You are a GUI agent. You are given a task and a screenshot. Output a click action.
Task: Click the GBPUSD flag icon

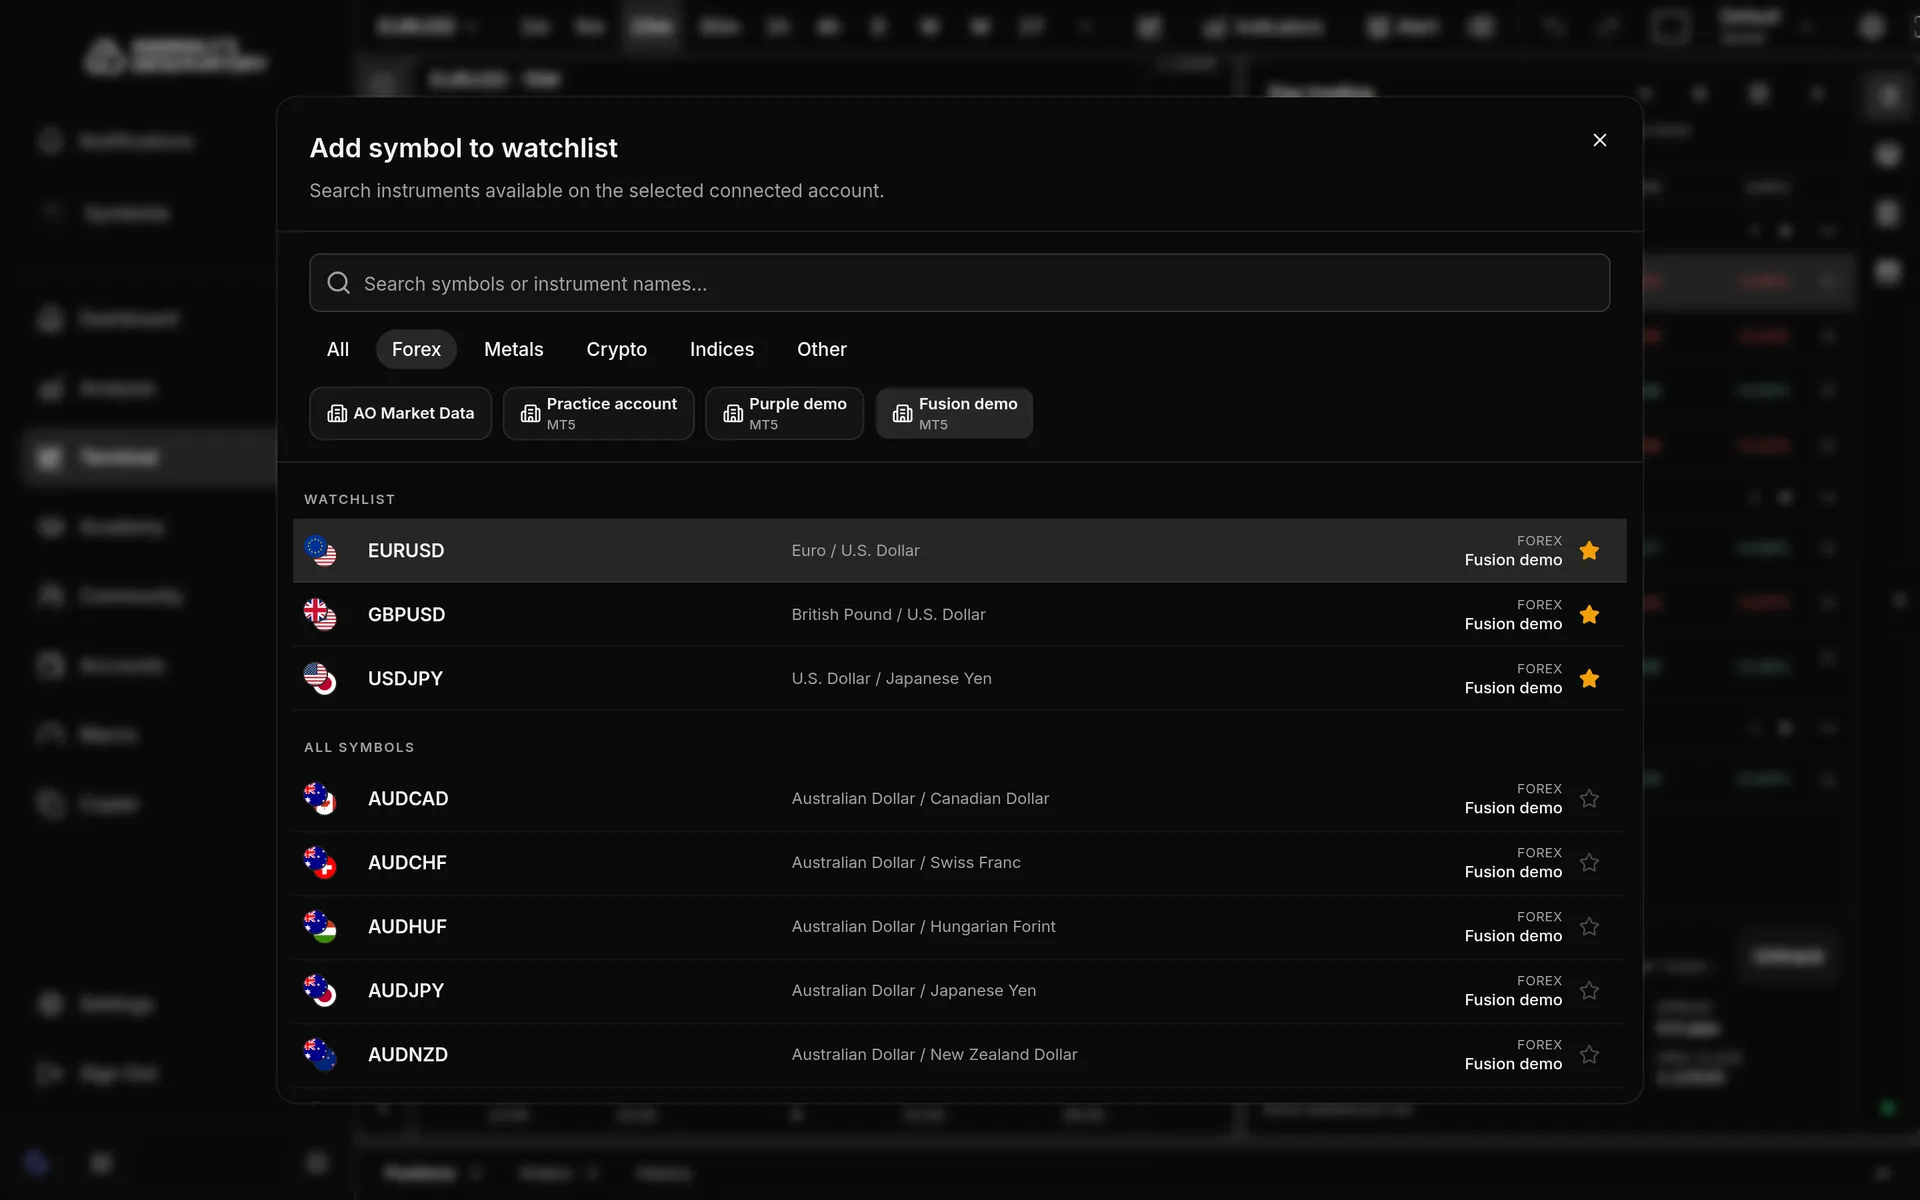click(320, 615)
